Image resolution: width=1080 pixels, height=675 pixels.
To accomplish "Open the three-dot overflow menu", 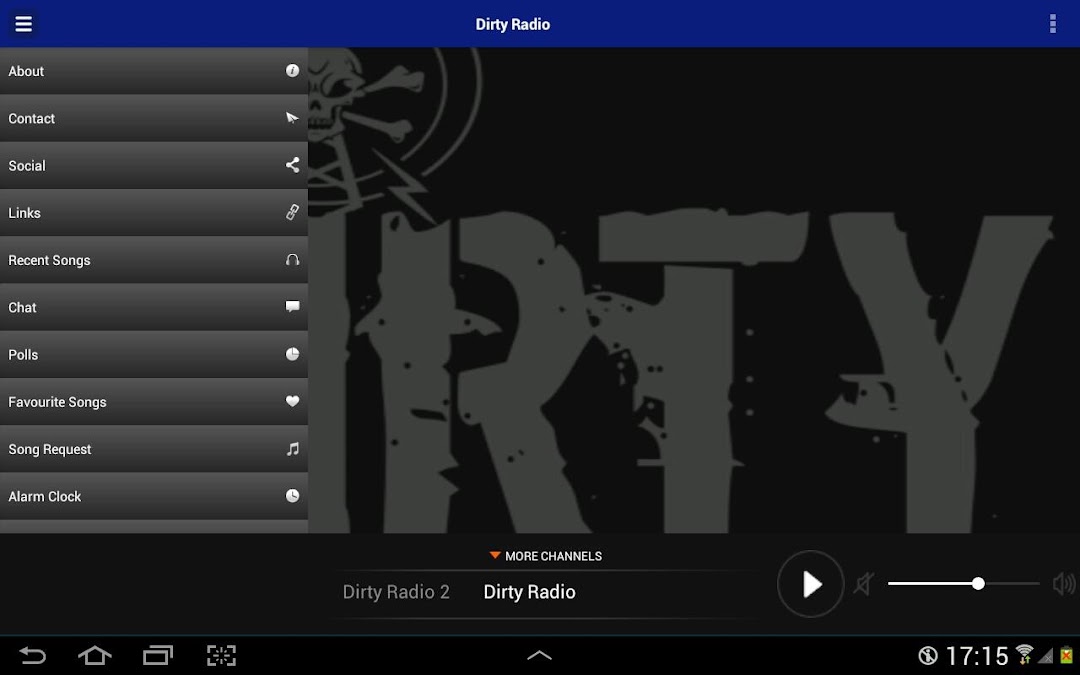I will 1052,24.
